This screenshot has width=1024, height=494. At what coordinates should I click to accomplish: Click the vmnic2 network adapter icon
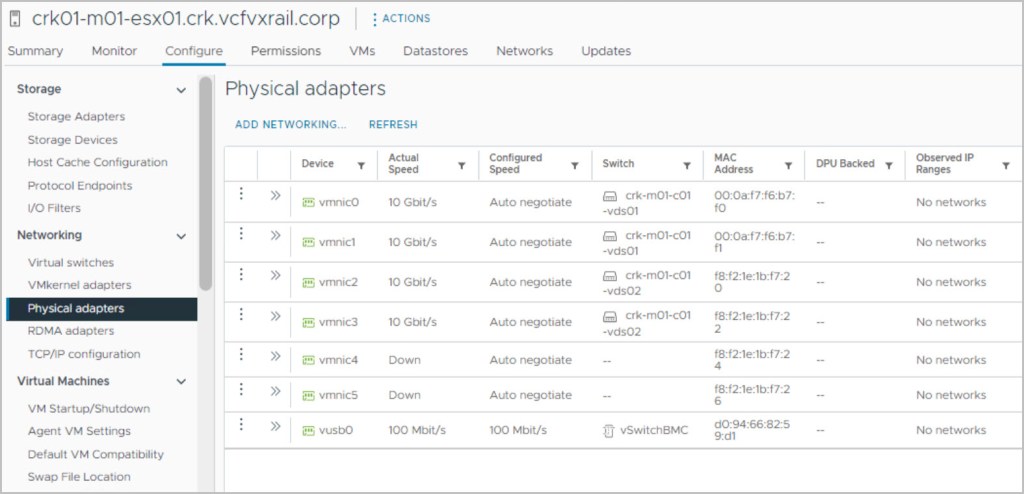308,282
